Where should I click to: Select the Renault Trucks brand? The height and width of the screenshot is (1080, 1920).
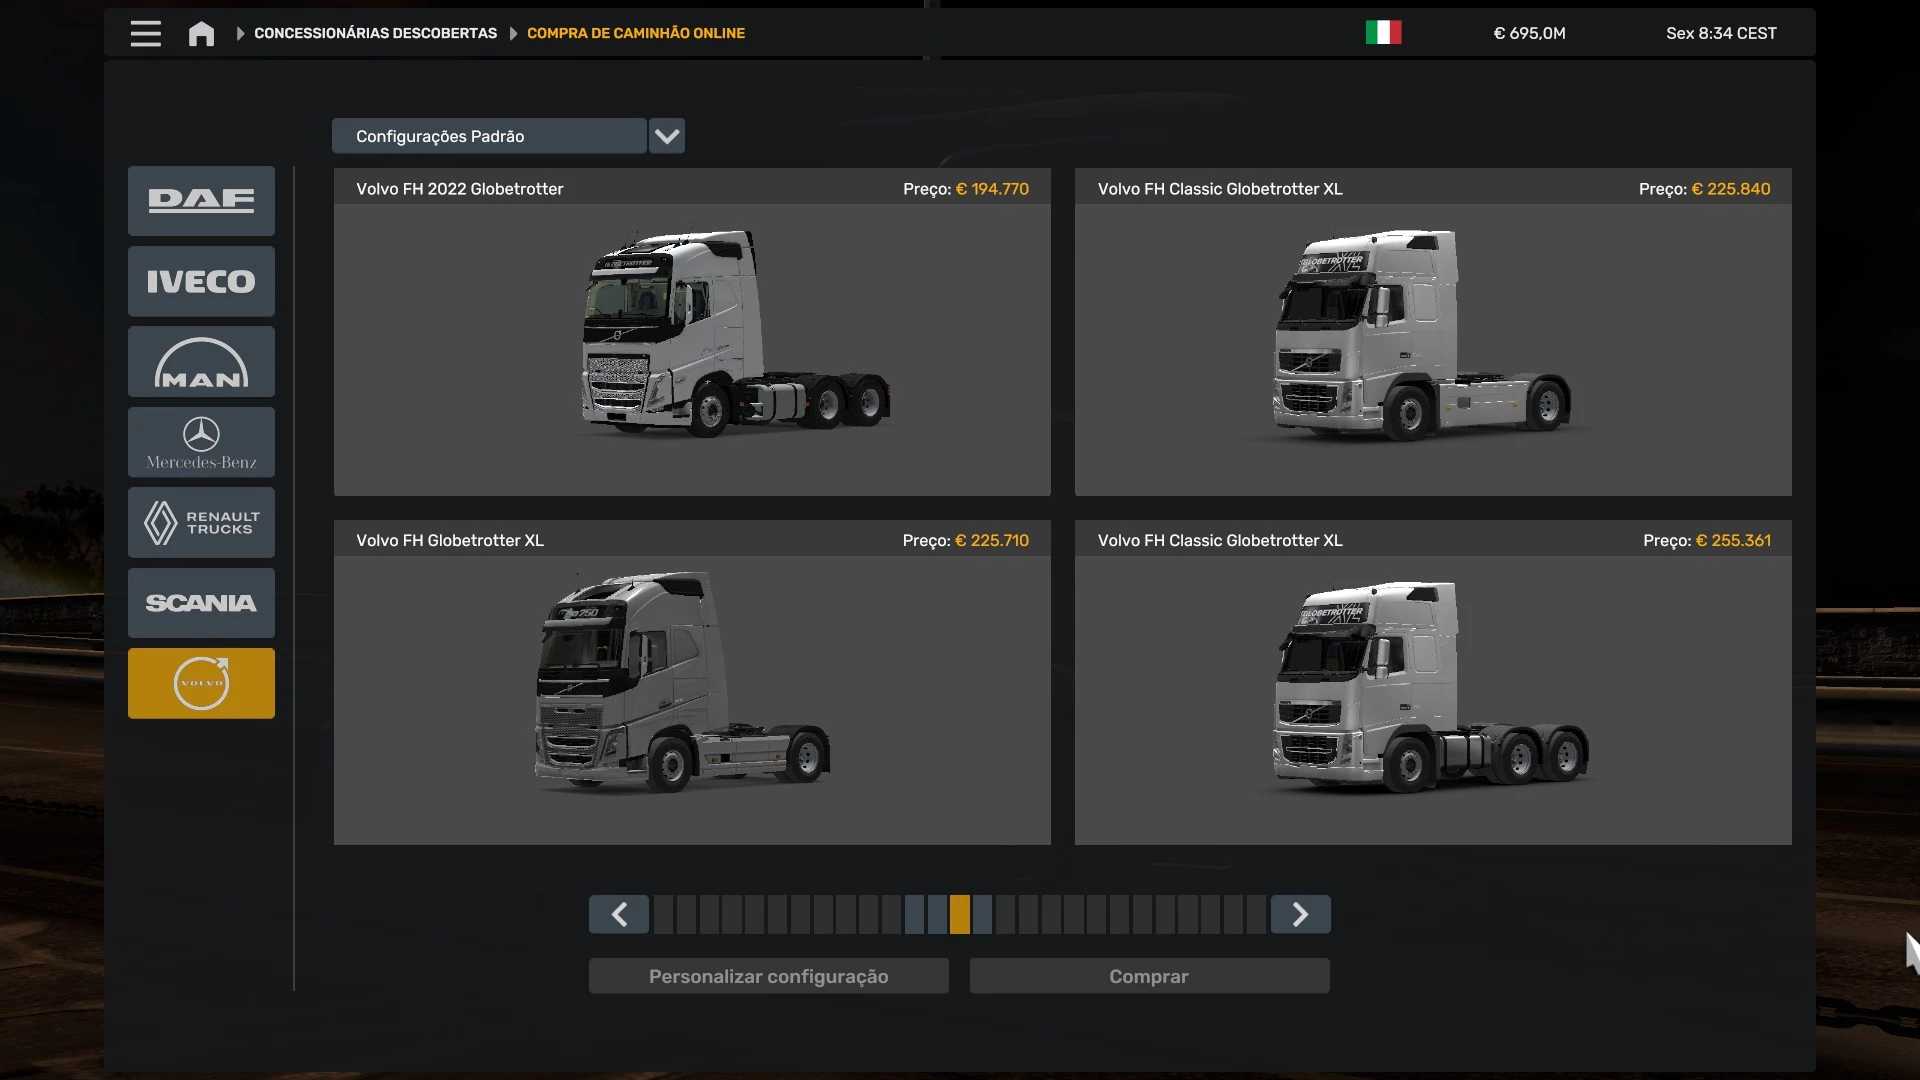201,523
